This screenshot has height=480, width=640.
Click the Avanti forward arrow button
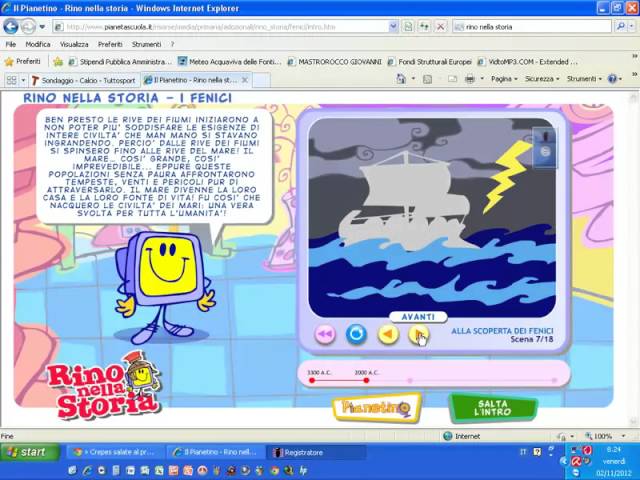coord(418,334)
